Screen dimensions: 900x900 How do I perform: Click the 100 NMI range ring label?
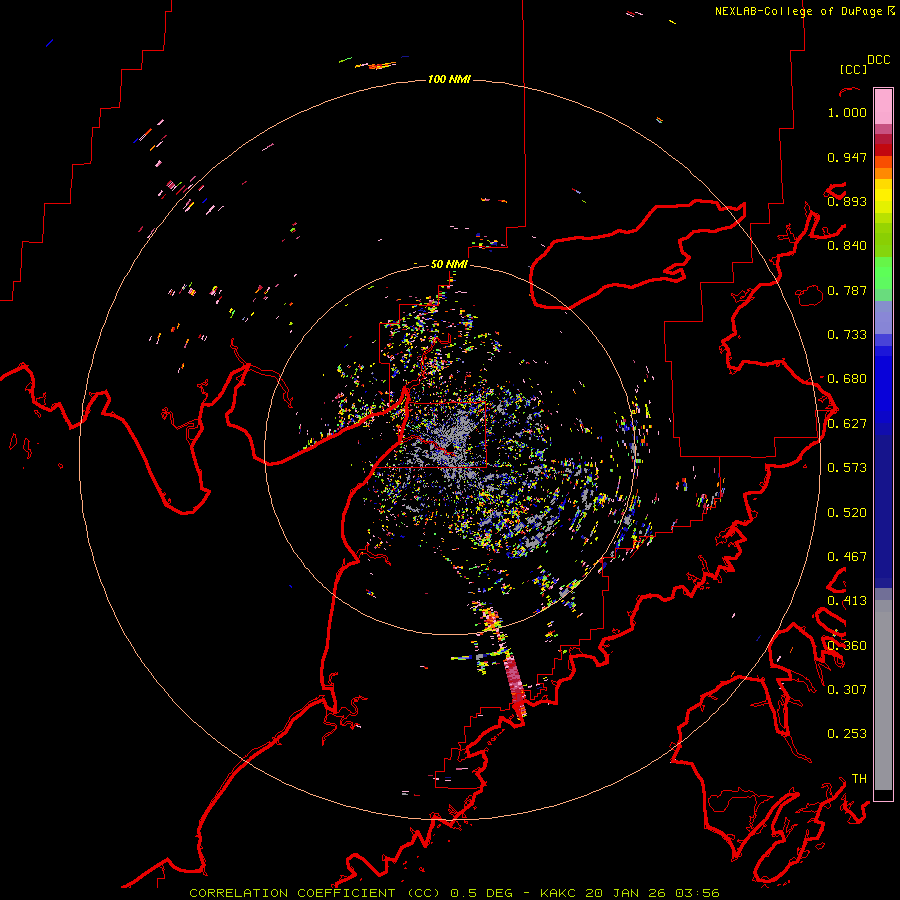(449, 79)
